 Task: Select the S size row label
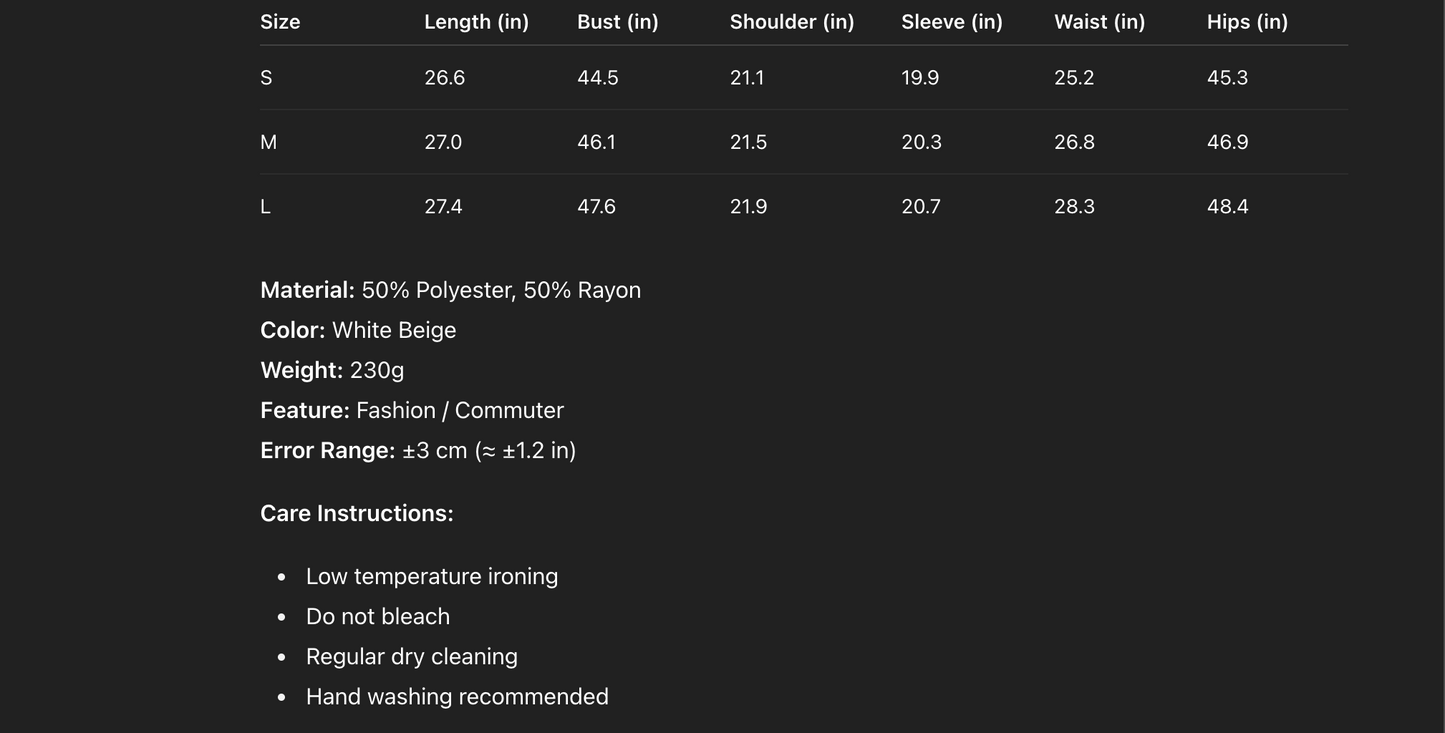tap(266, 78)
